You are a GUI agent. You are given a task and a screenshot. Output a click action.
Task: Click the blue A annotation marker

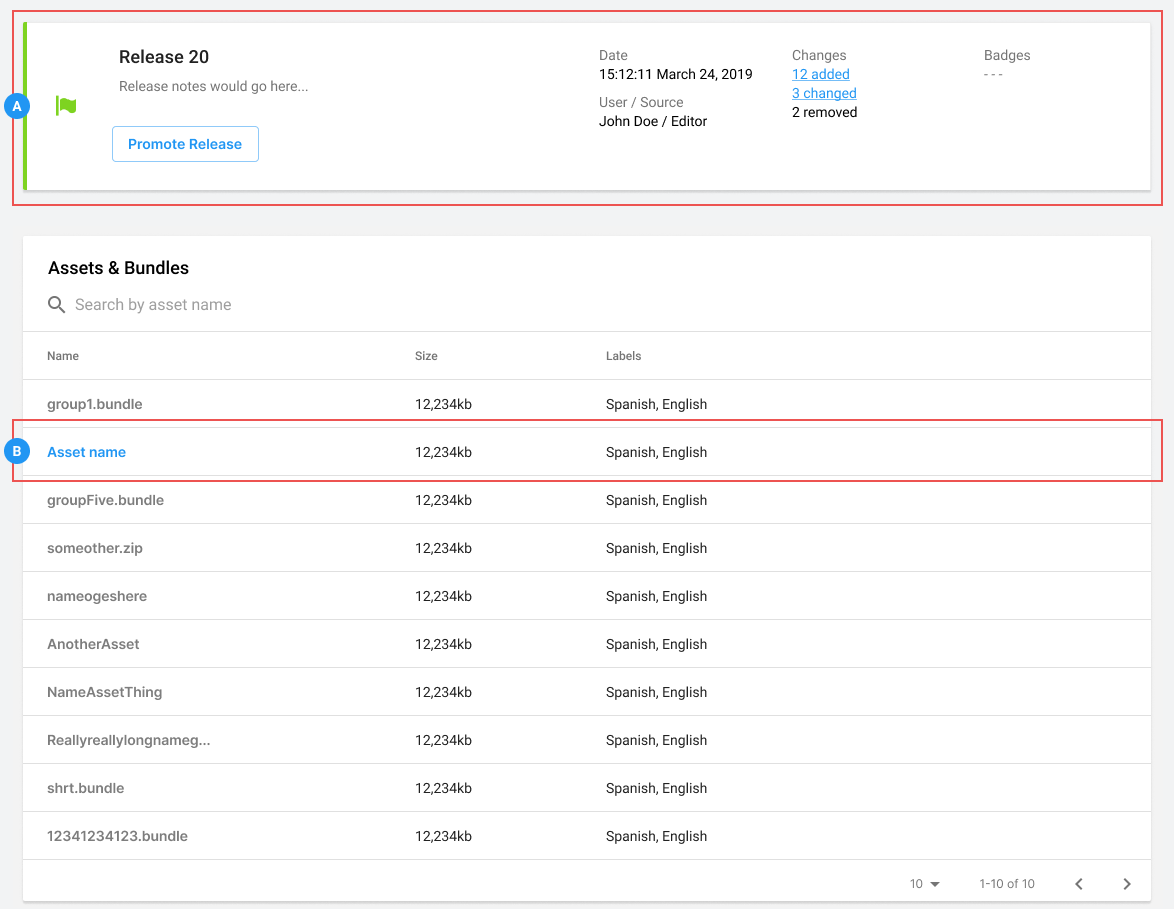coord(16,106)
